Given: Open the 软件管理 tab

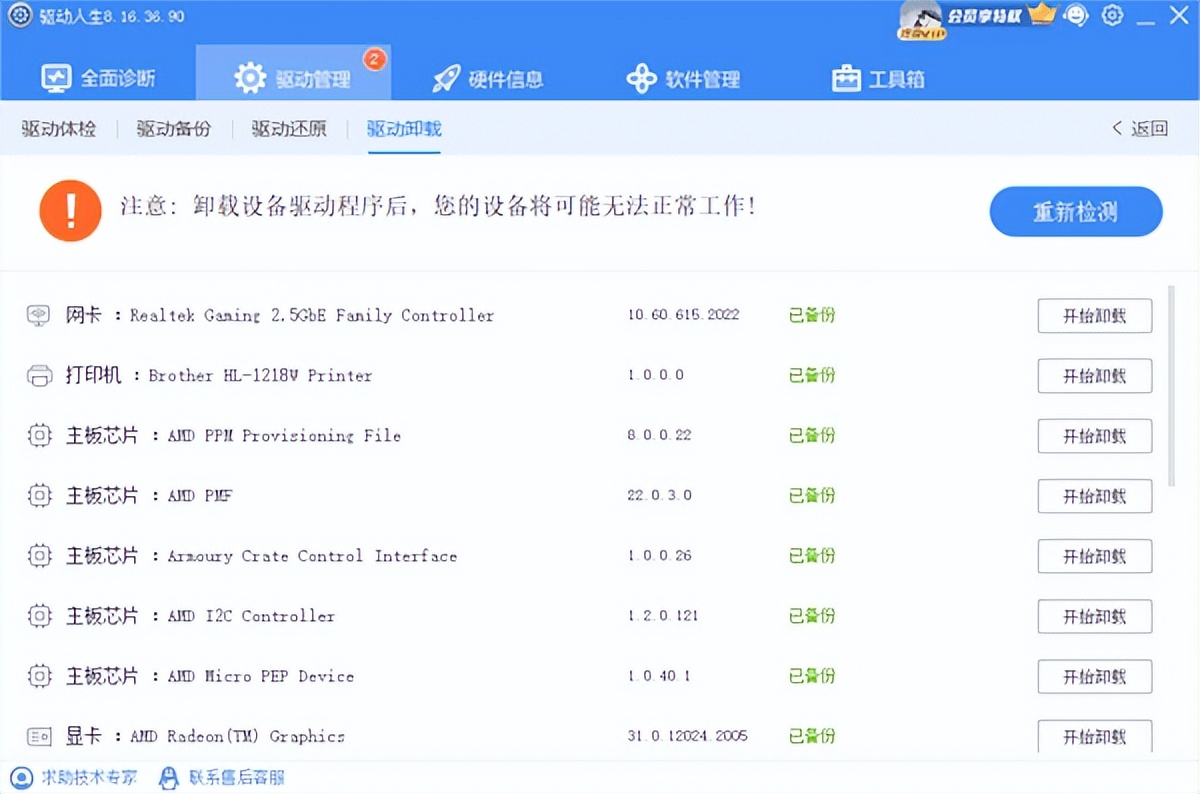Looking at the screenshot, I should [683, 78].
